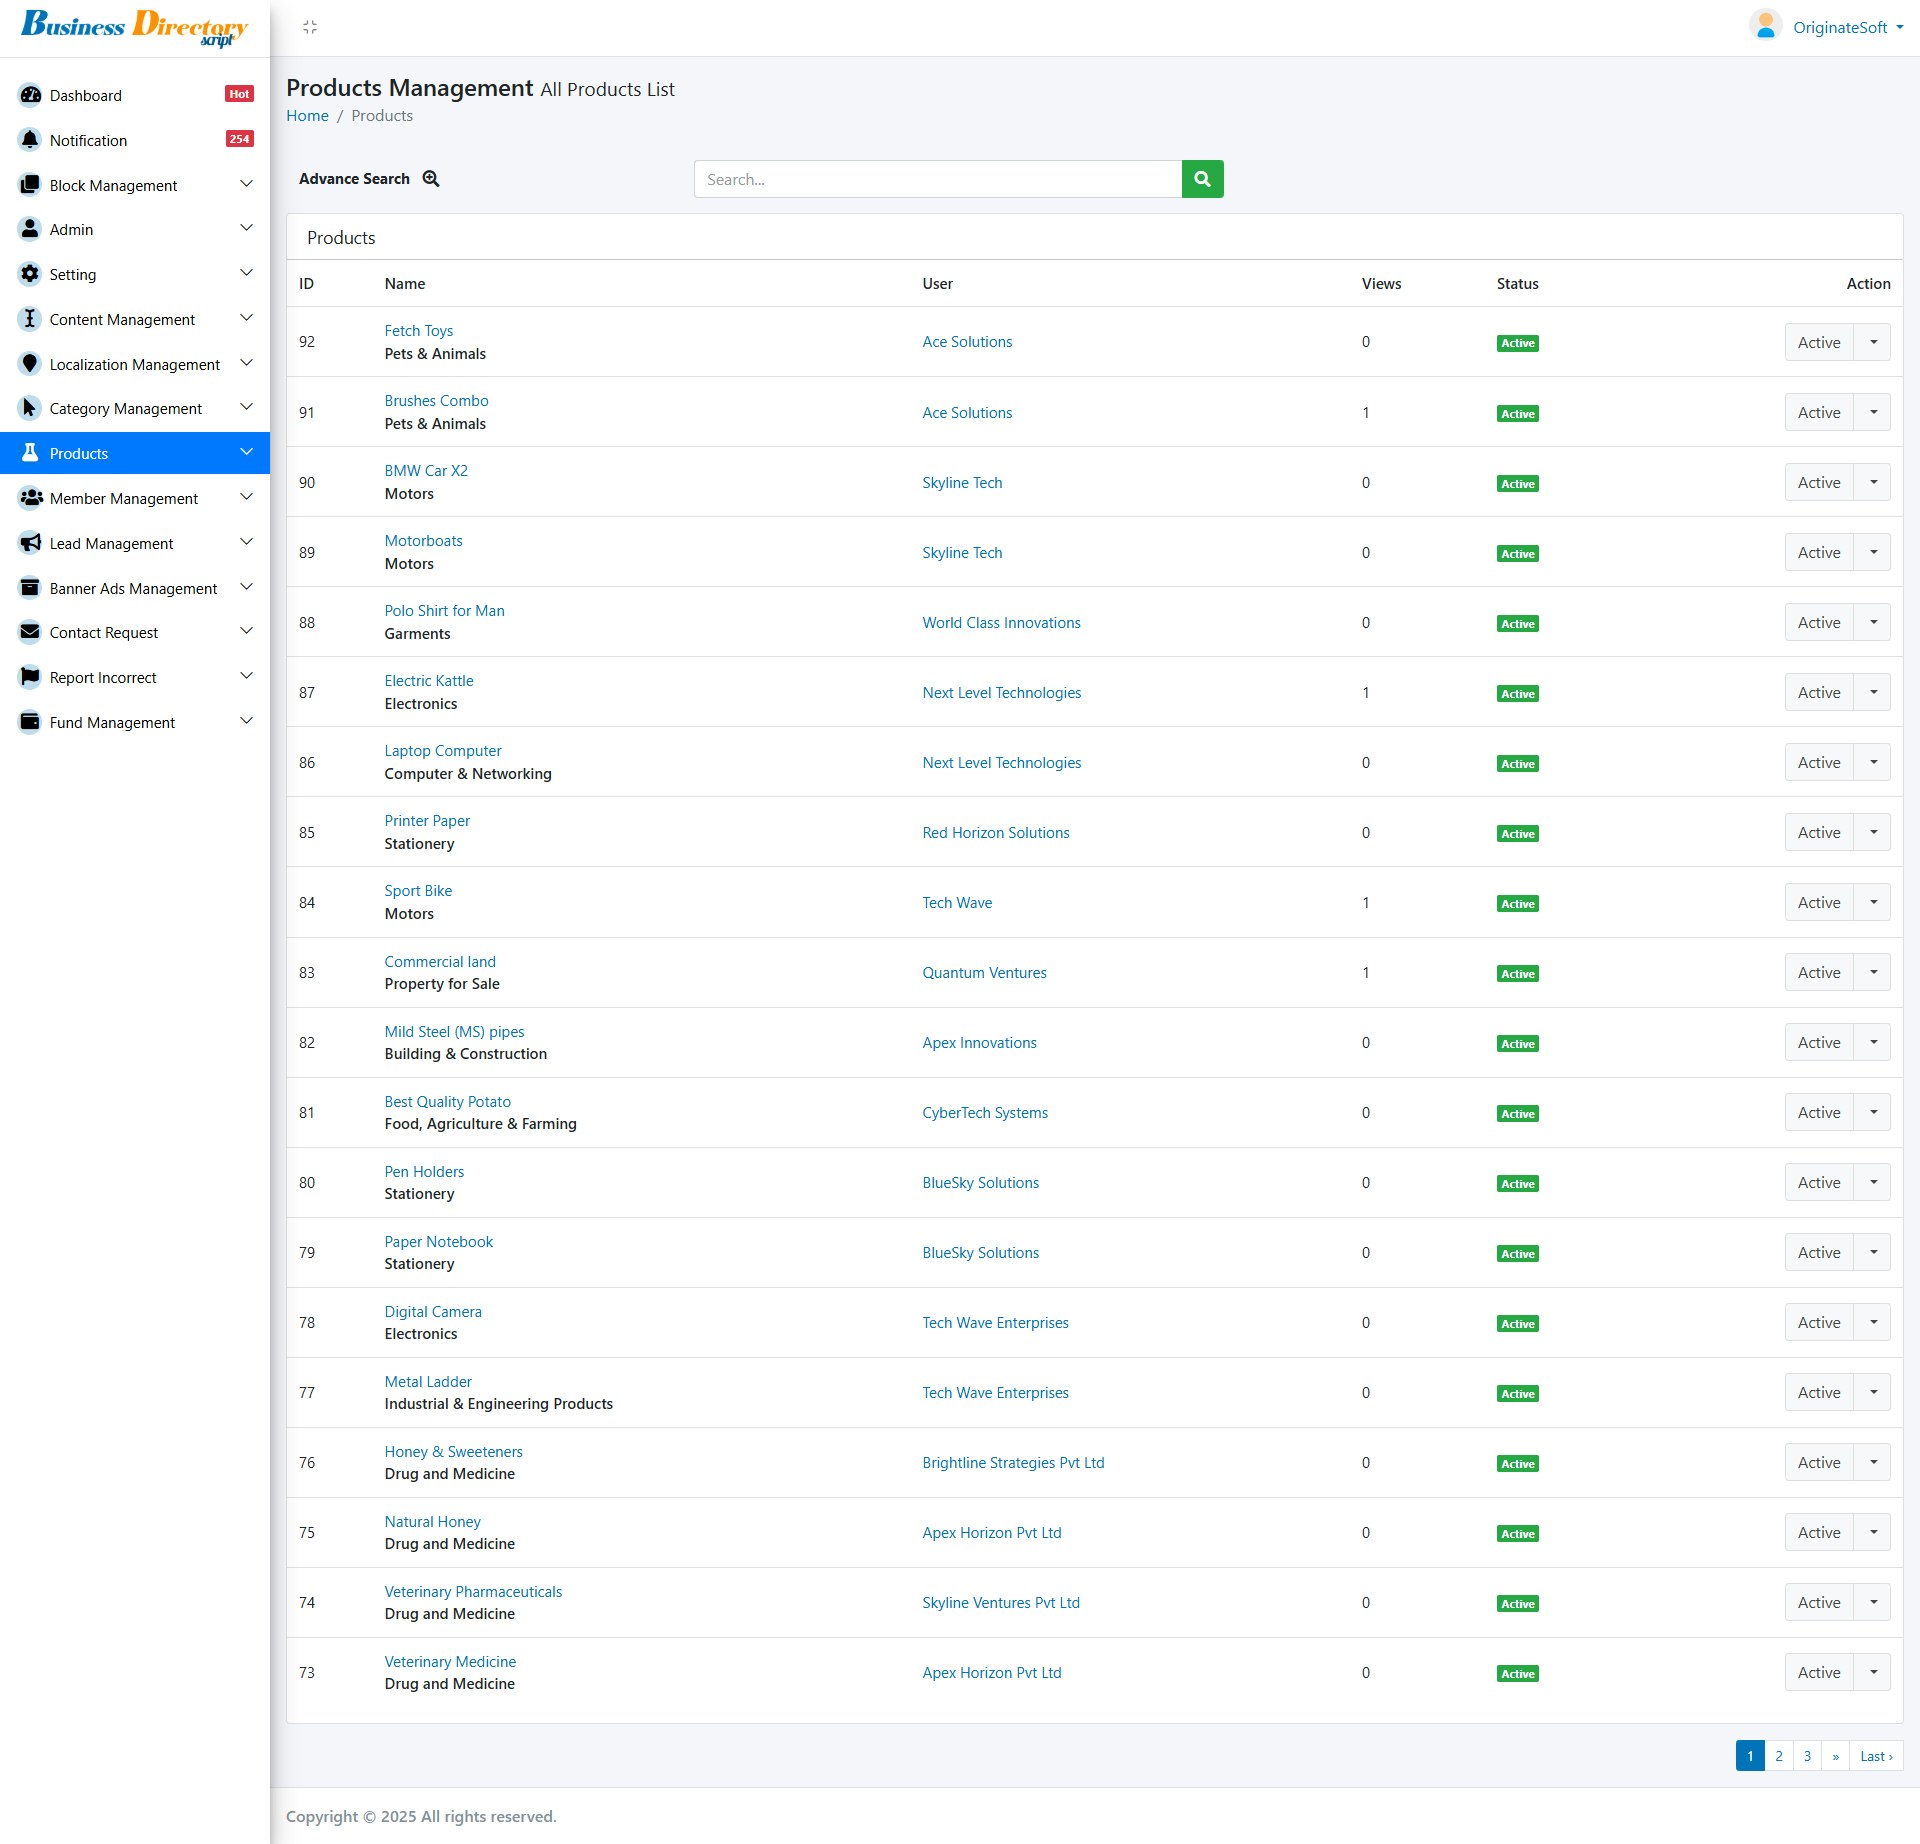Open Member Management via its people icon

click(29, 498)
